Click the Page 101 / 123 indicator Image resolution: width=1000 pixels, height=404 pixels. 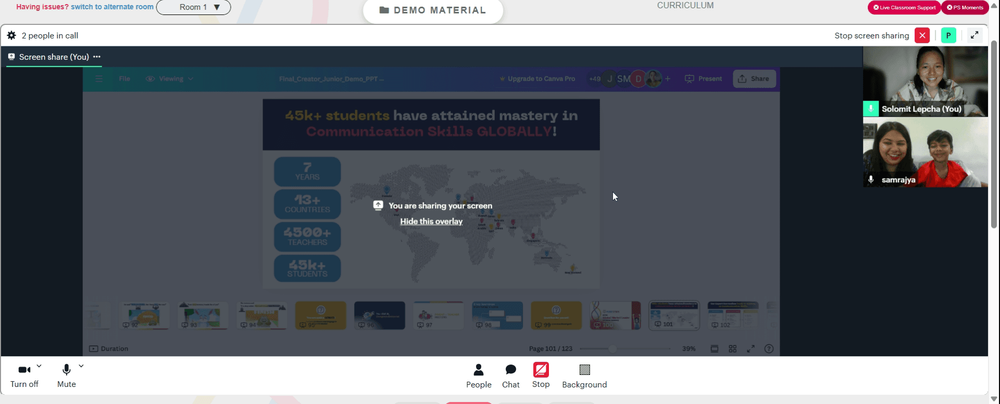tap(551, 349)
